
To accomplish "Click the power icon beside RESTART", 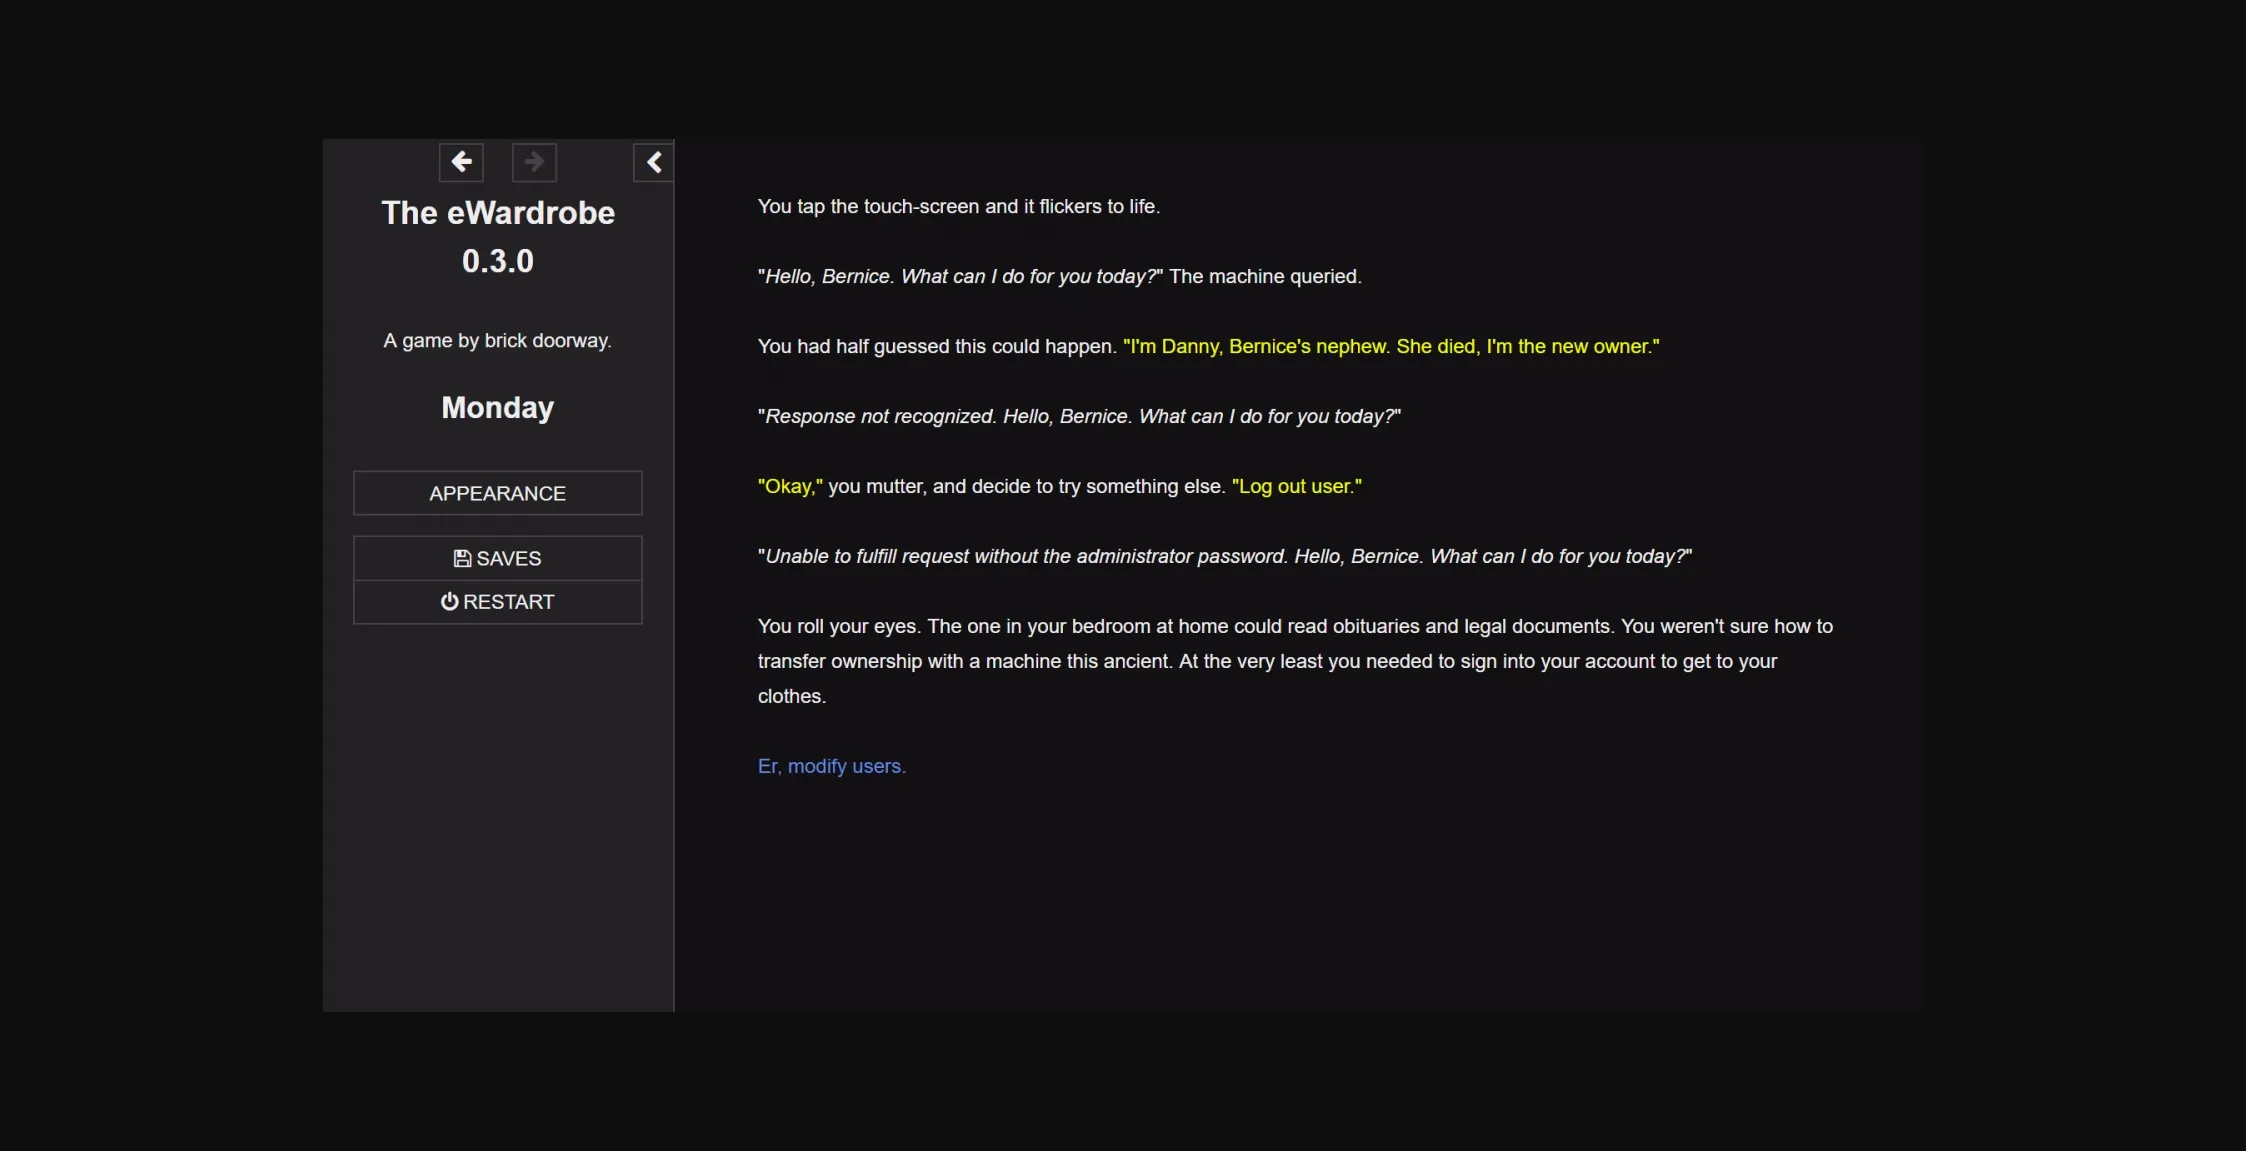I will (450, 601).
